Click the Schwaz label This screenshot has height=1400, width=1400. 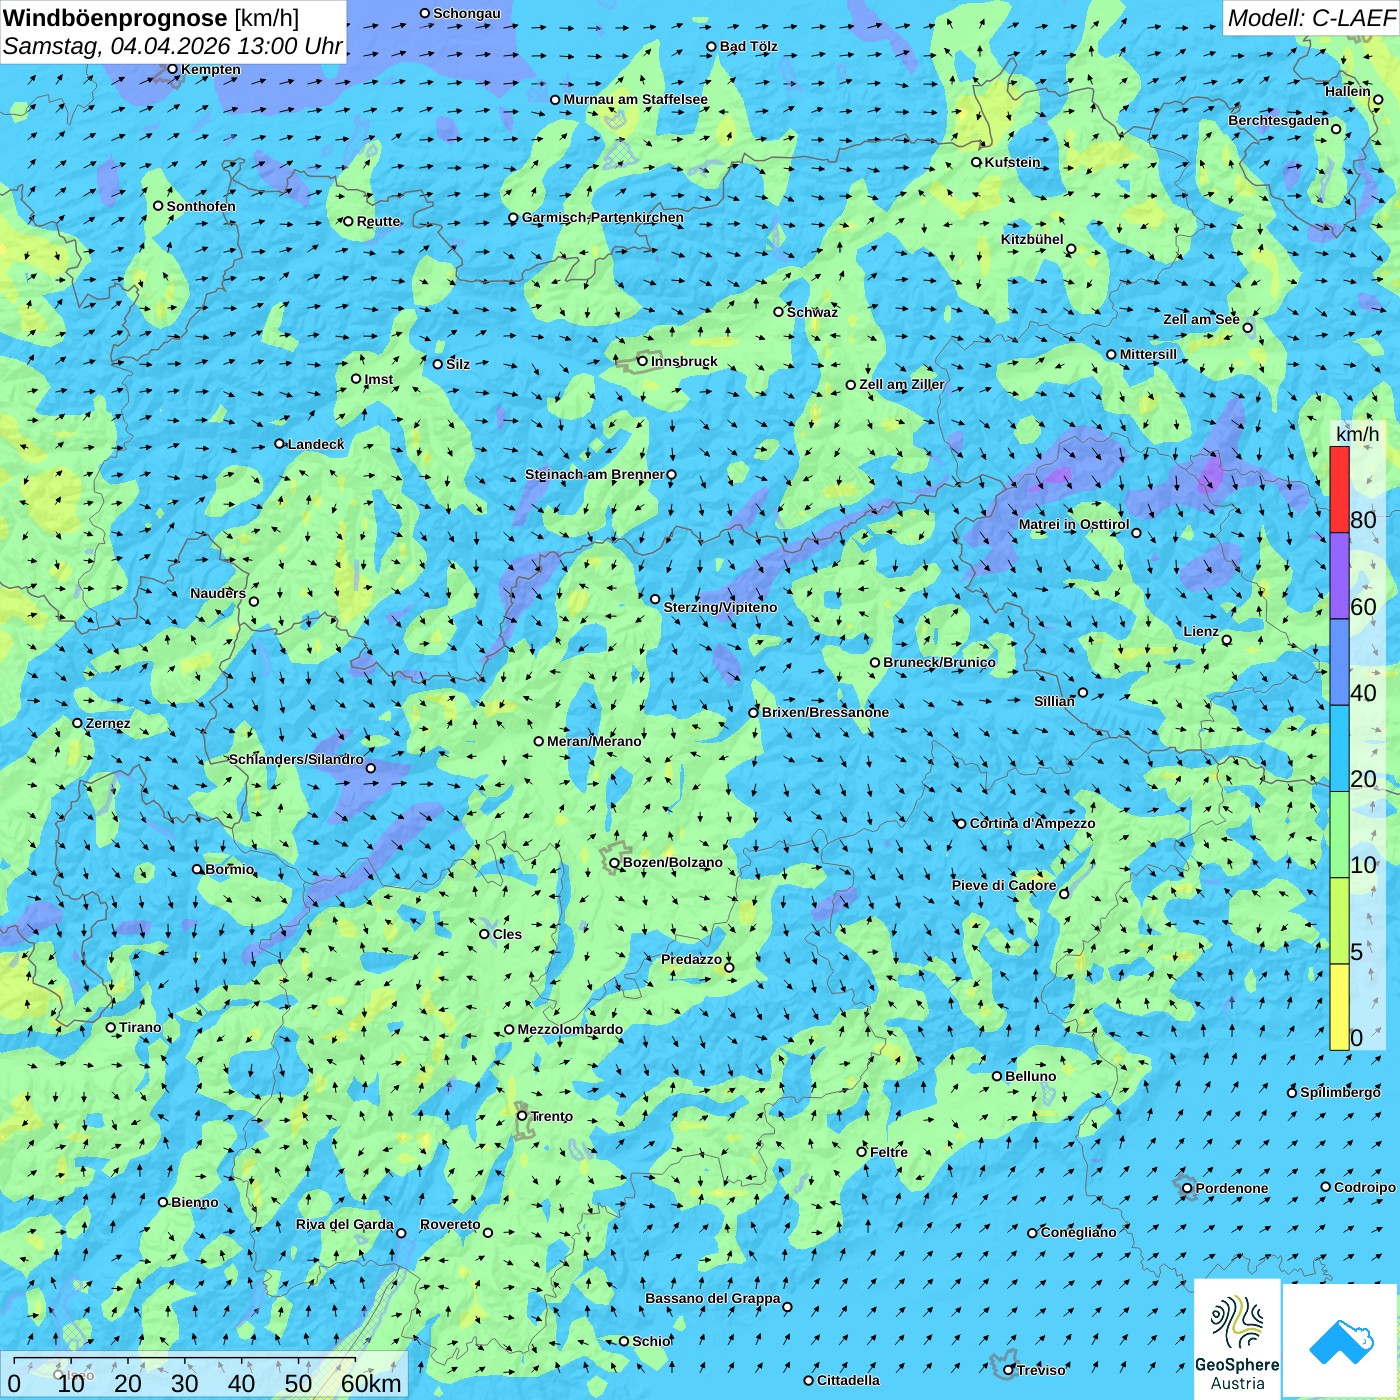(x=812, y=312)
